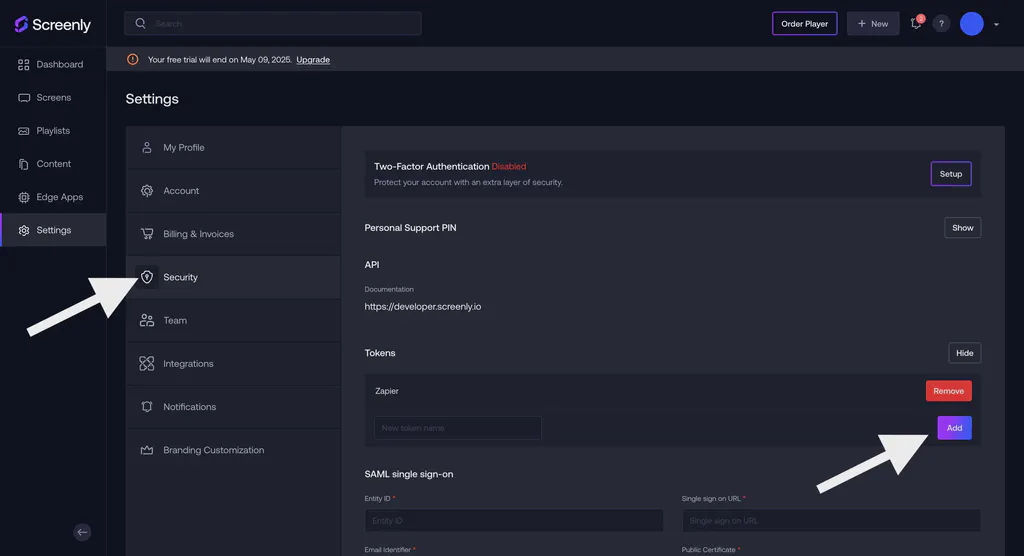1024x556 pixels.
Task: Open Playlists section
Action: 53,131
